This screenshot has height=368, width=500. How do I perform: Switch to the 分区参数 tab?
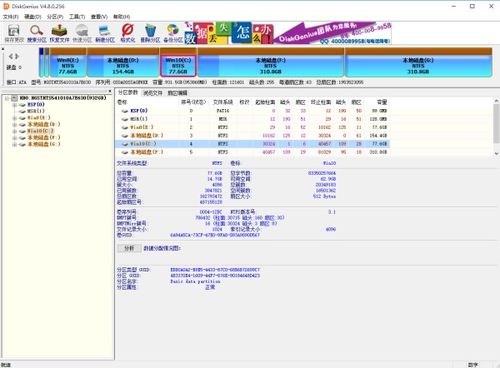click(x=128, y=92)
